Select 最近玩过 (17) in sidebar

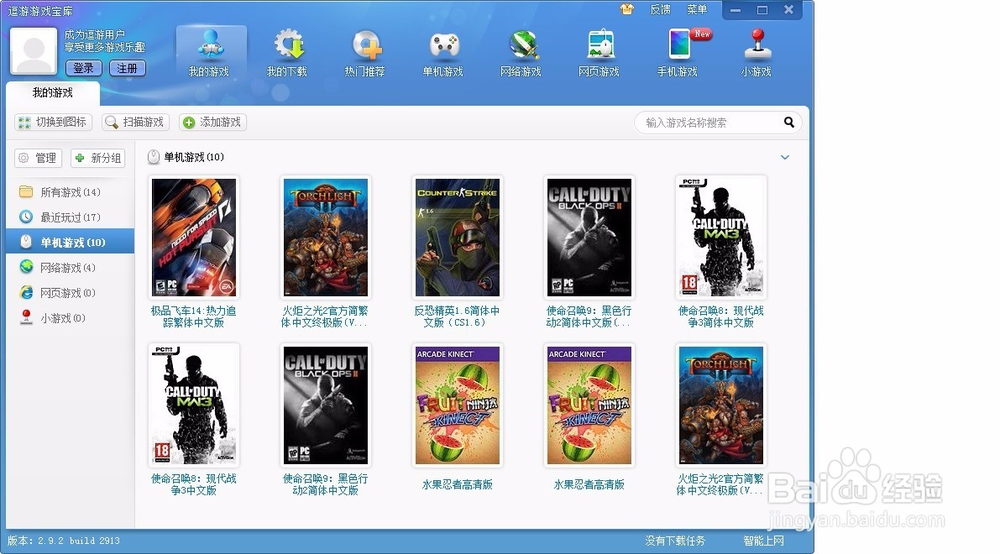click(70, 217)
